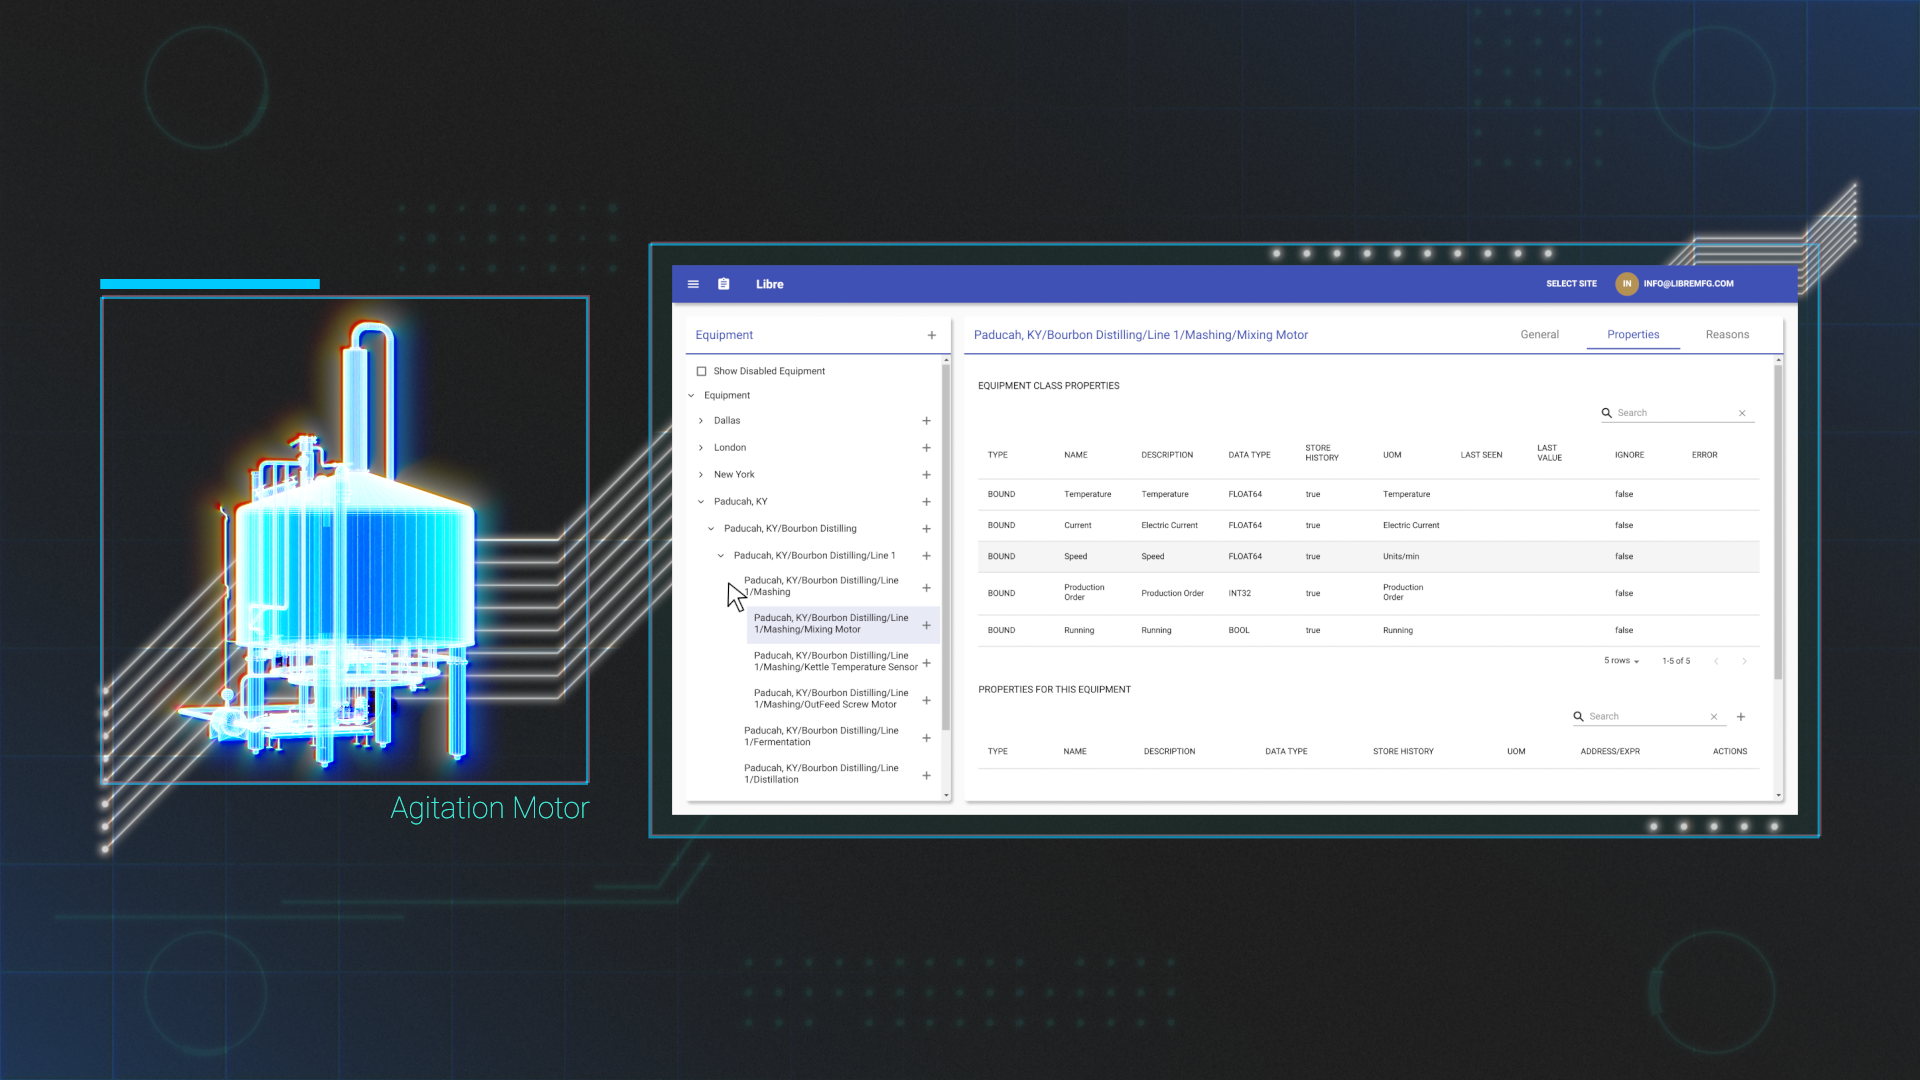Open the hamburger navigation menu
1920x1080 pixels.
(x=693, y=284)
